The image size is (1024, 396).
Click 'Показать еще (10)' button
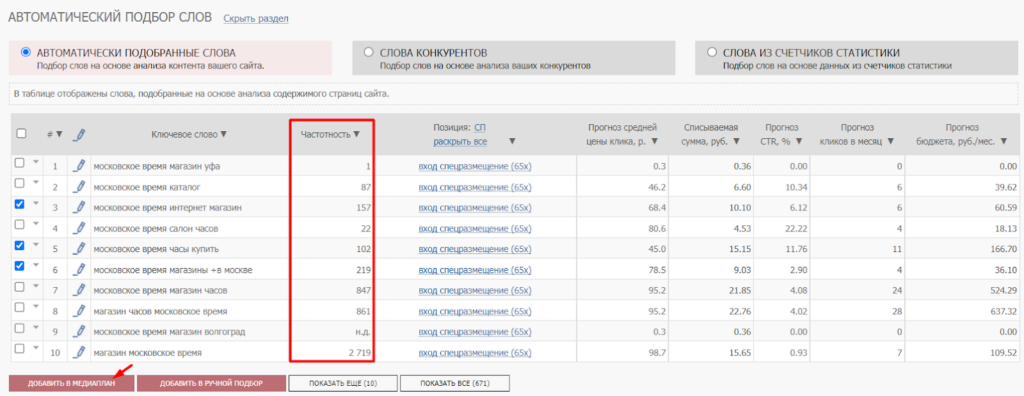click(343, 384)
